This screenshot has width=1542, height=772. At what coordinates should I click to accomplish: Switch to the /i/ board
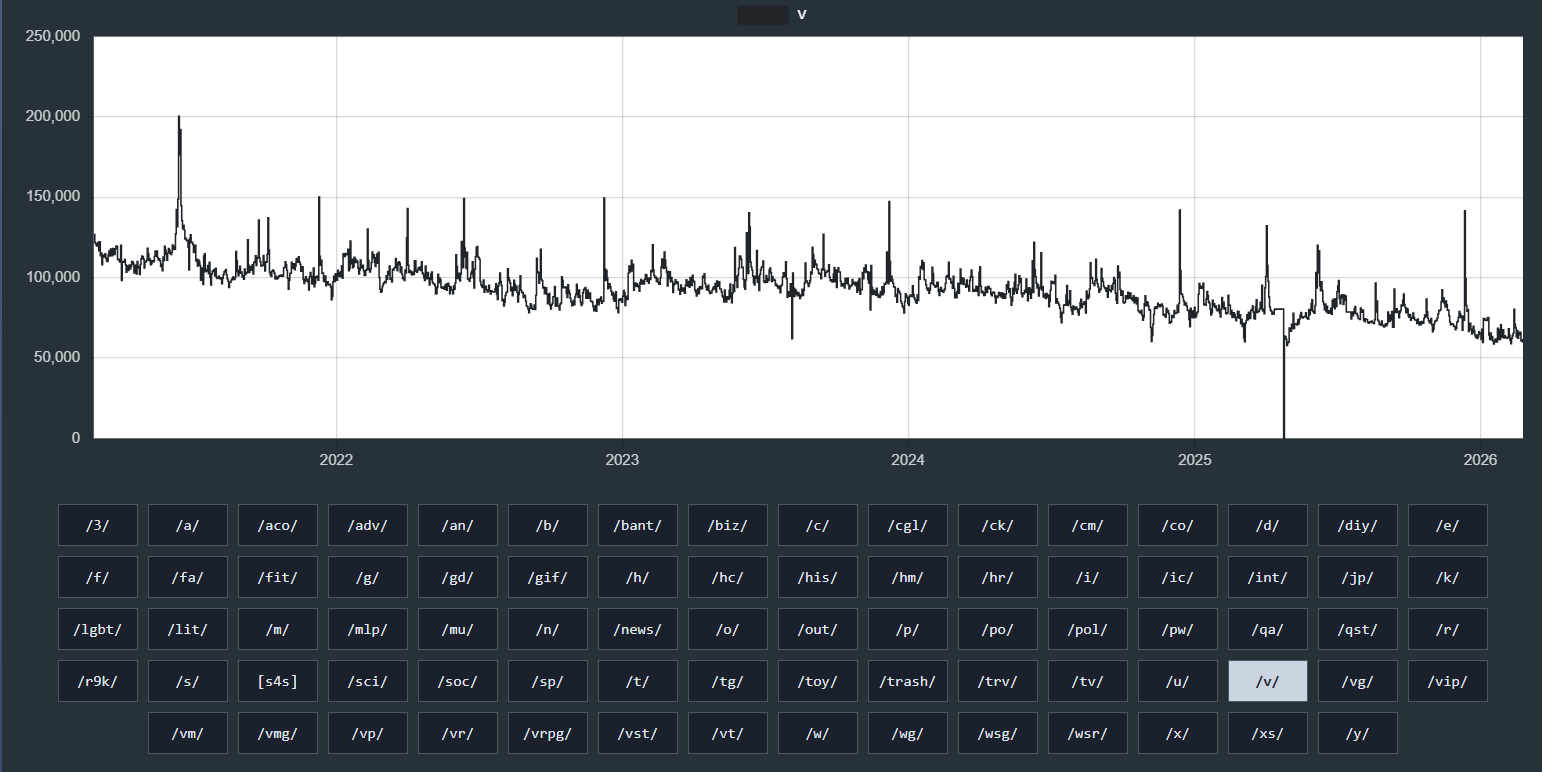coord(1088,577)
